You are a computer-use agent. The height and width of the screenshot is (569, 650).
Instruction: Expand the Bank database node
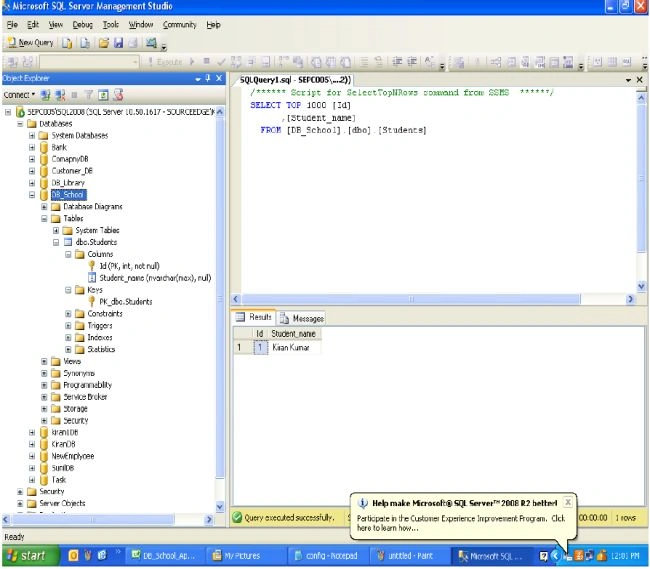(x=32, y=147)
